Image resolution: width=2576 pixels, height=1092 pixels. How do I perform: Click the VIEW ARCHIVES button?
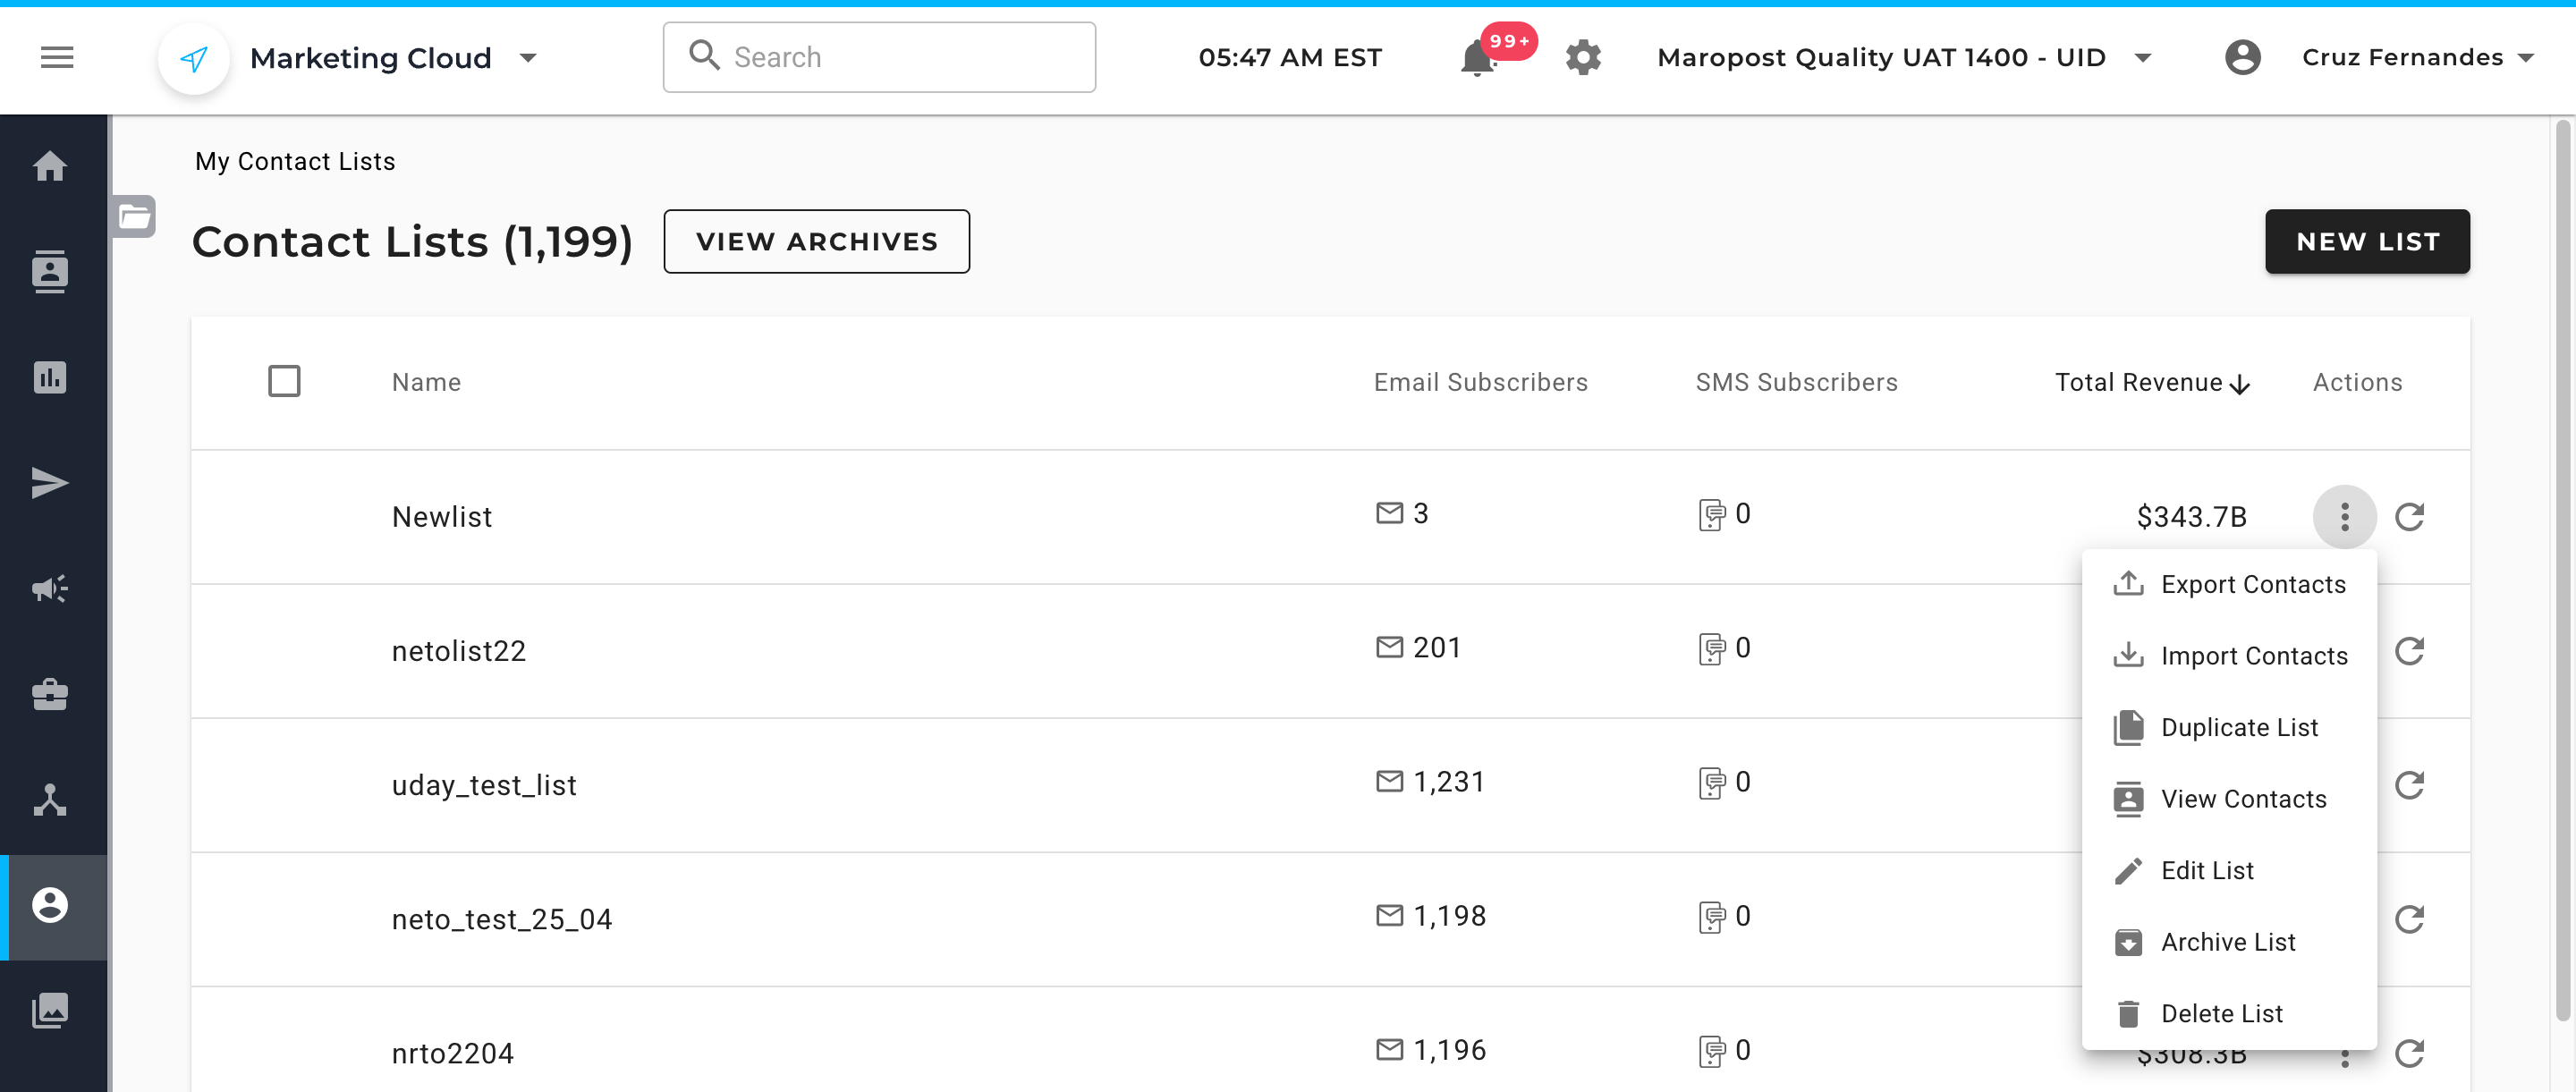coord(816,241)
